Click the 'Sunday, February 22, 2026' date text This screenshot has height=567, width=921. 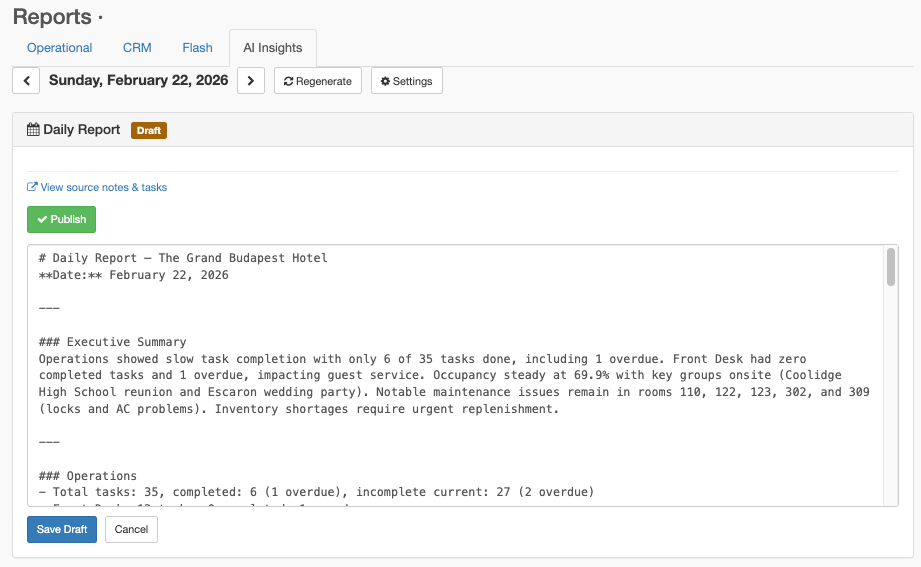(x=139, y=80)
